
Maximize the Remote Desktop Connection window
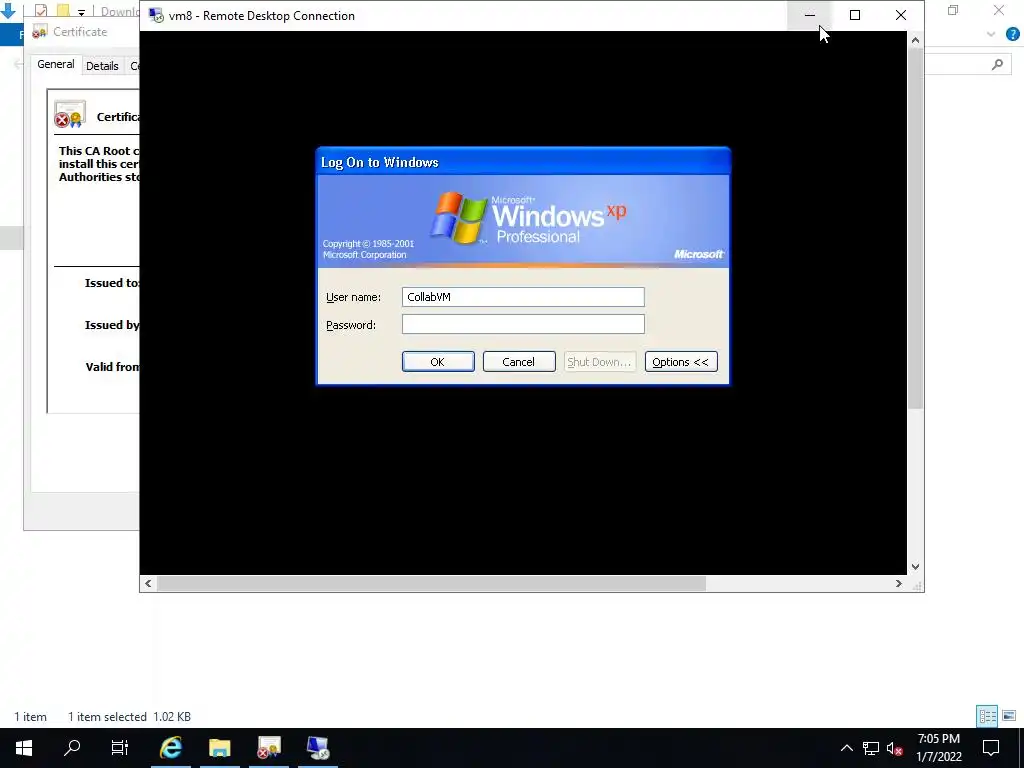tap(855, 15)
